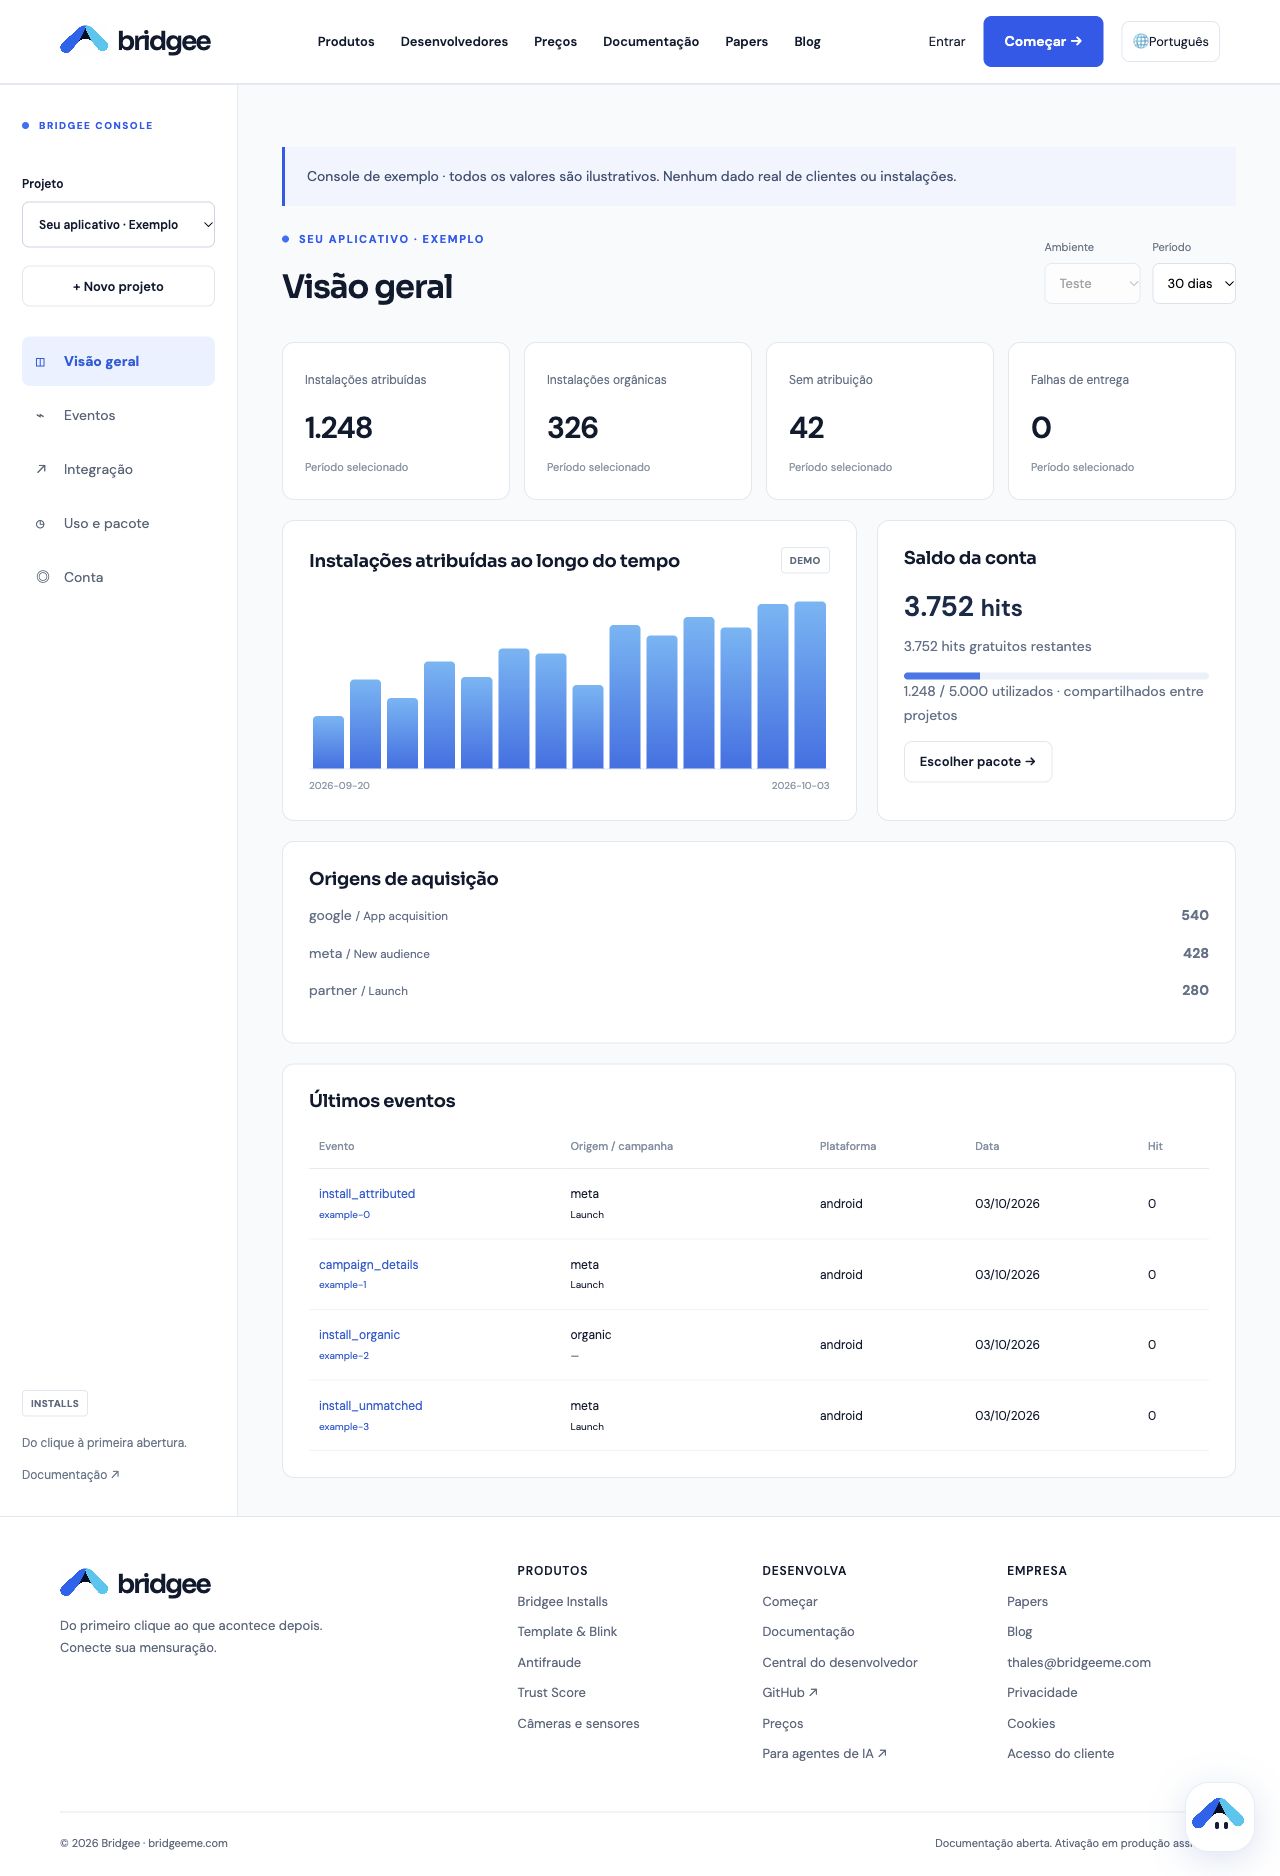Image resolution: width=1280 pixels, height=1876 pixels.
Task: Go to Preços in the top navigation
Action: click(x=555, y=41)
